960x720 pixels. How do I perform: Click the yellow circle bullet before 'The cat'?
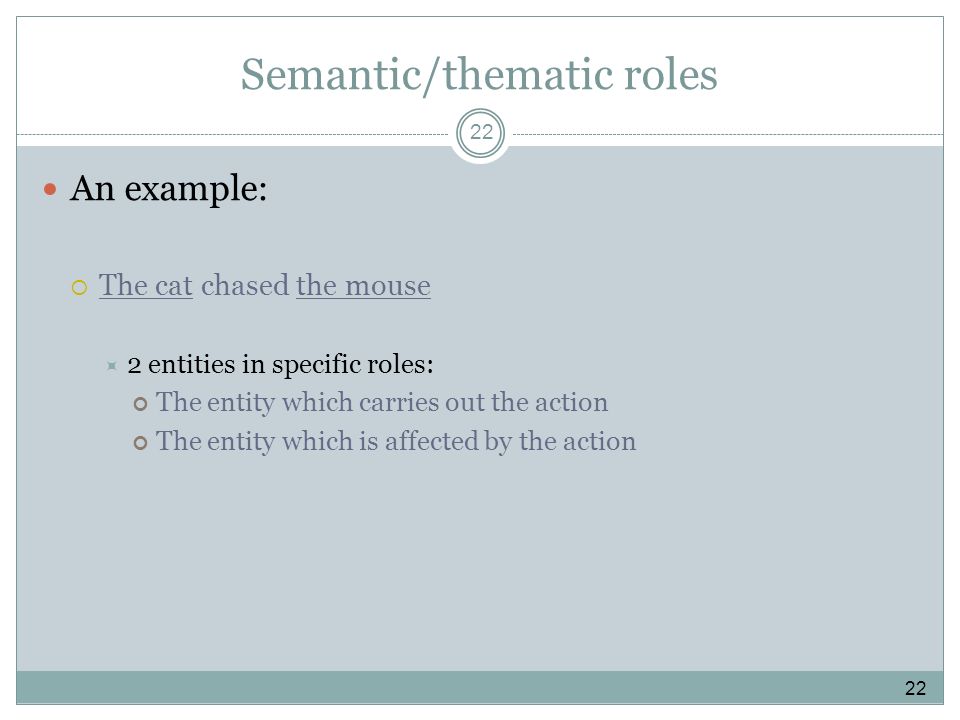(x=80, y=287)
